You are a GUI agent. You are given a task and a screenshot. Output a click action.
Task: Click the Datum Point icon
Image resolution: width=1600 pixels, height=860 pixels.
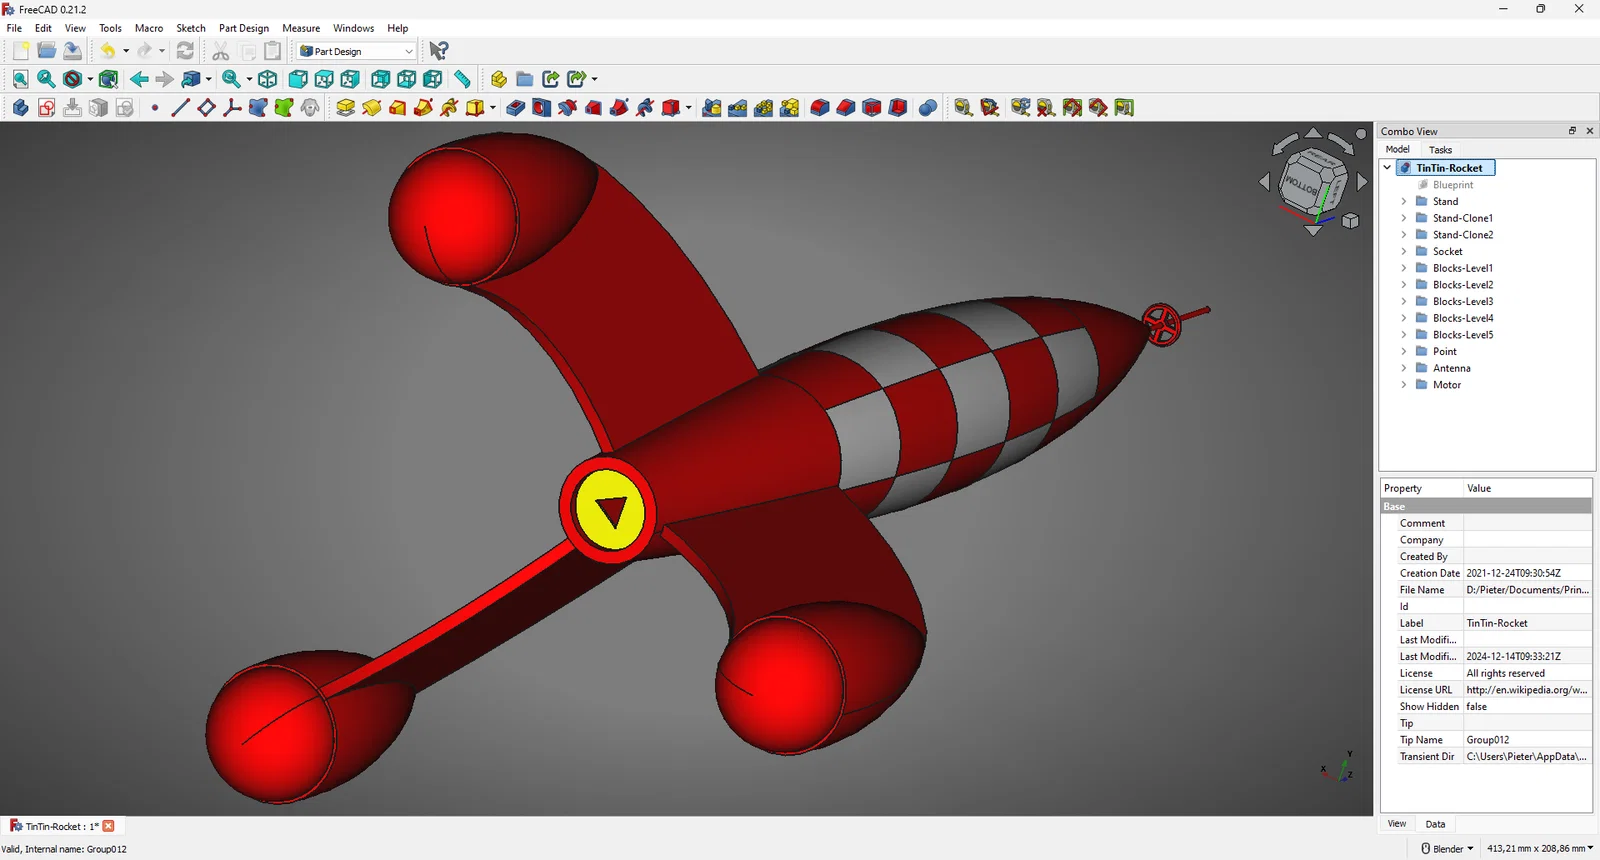(x=154, y=108)
